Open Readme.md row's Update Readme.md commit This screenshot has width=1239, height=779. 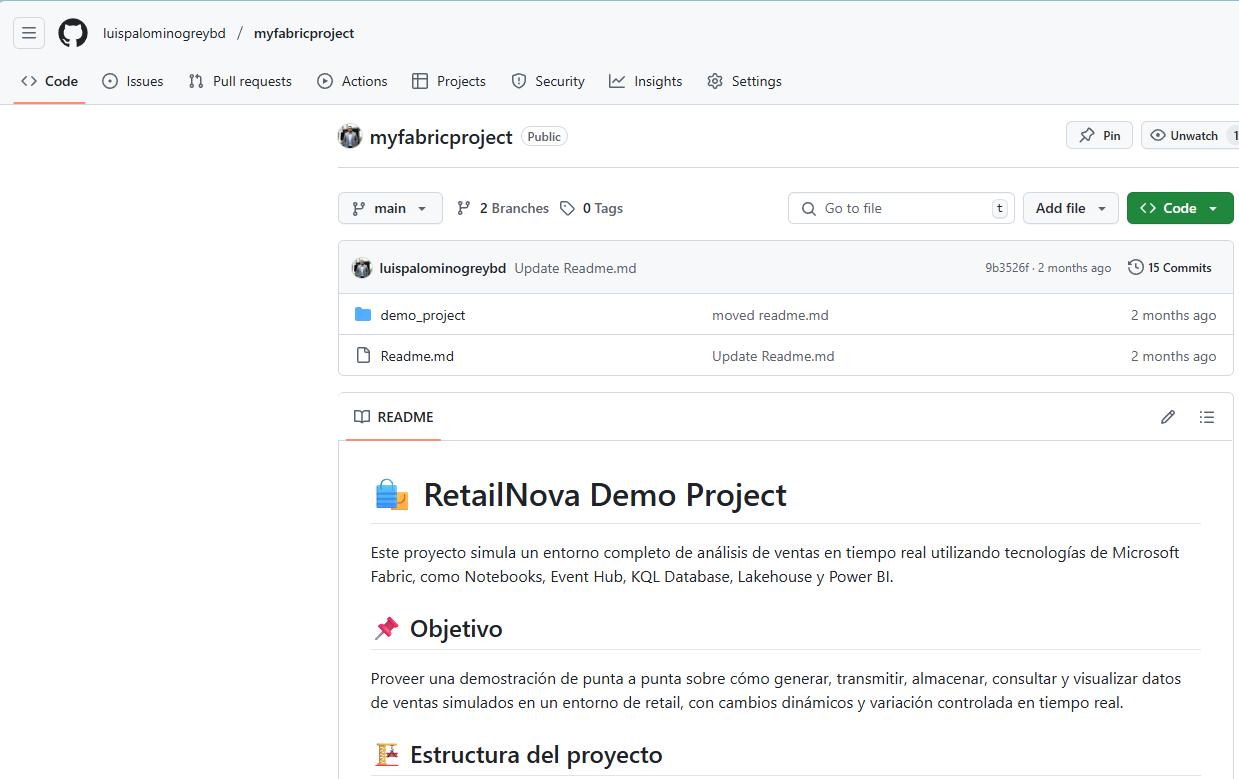(x=773, y=356)
